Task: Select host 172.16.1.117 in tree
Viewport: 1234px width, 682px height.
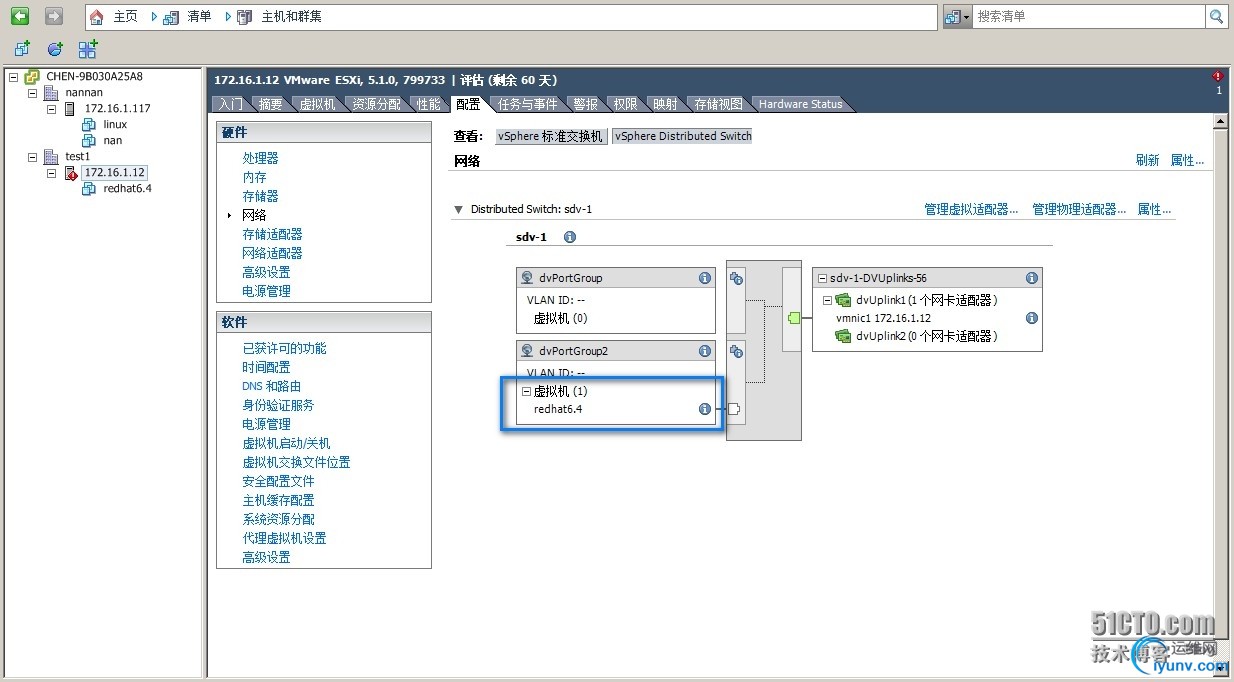Action: [x=117, y=108]
